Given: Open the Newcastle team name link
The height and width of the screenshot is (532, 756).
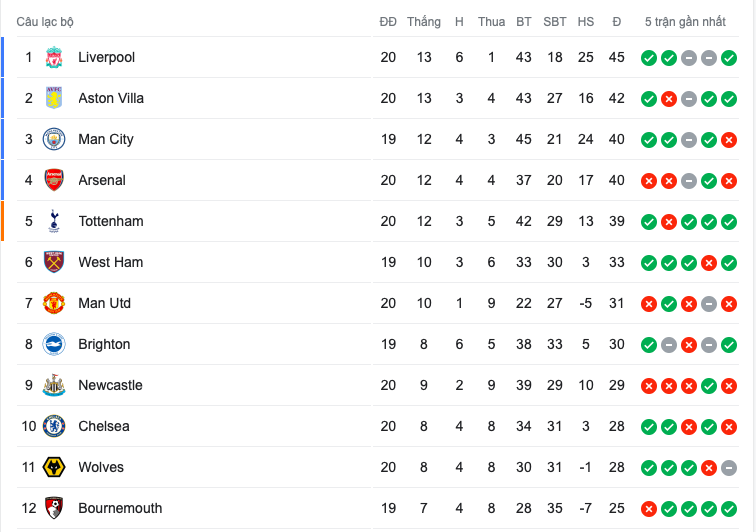Looking at the screenshot, I should (110, 385).
